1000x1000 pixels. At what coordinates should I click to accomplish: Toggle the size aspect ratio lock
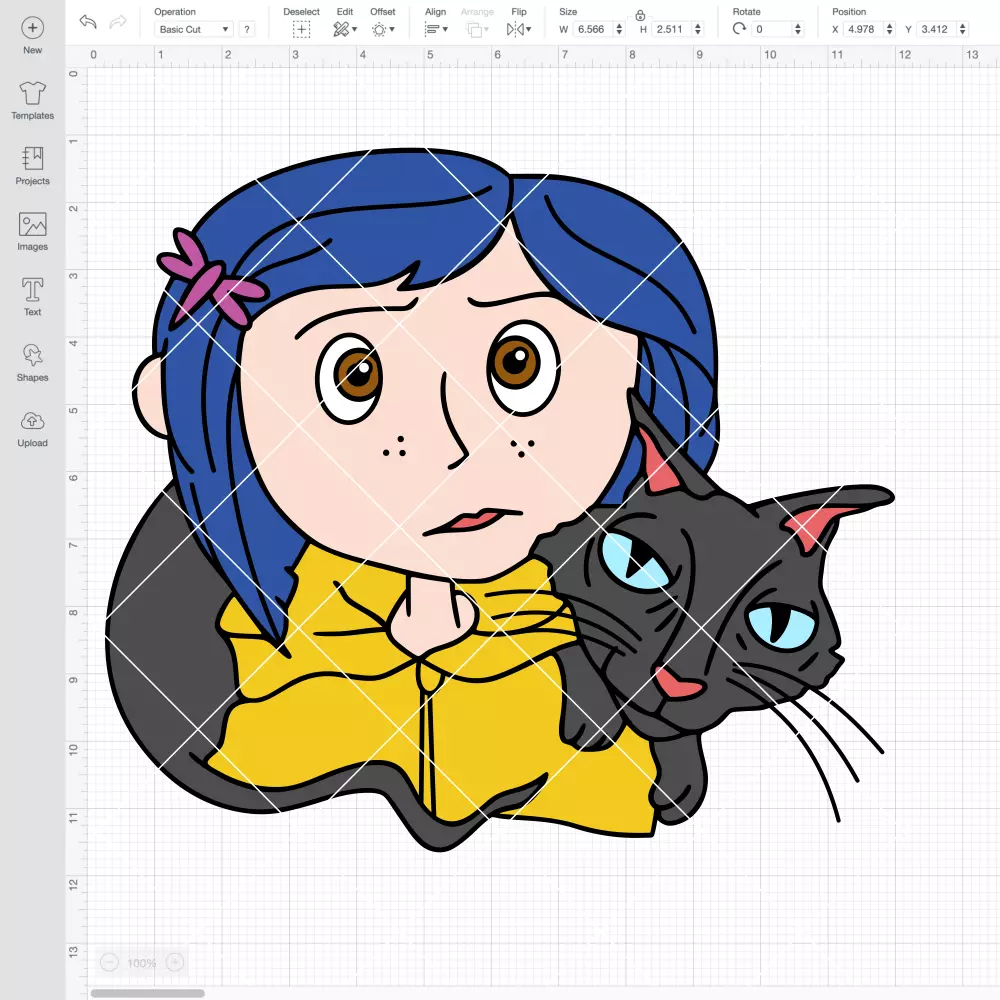[640, 15]
